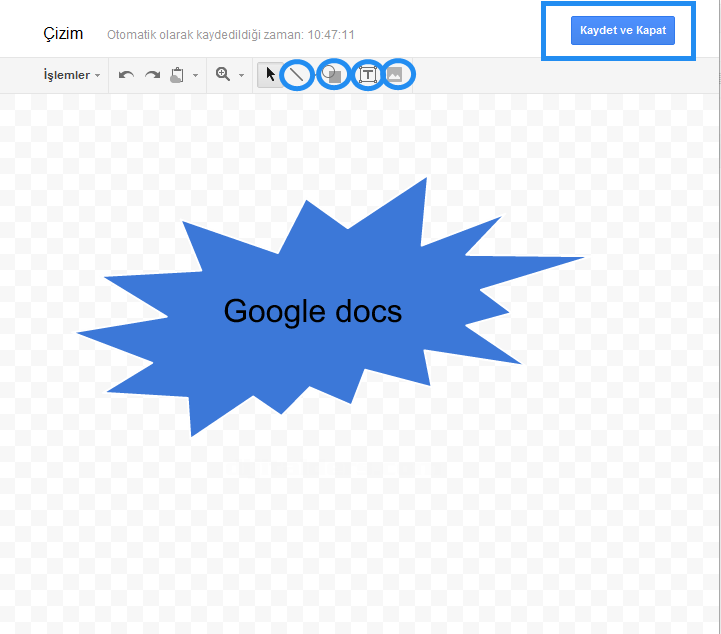The height and width of the screenshot is (634, 721).
Task: Click the Zoom magnifier icon
Action: click(223, 74)
